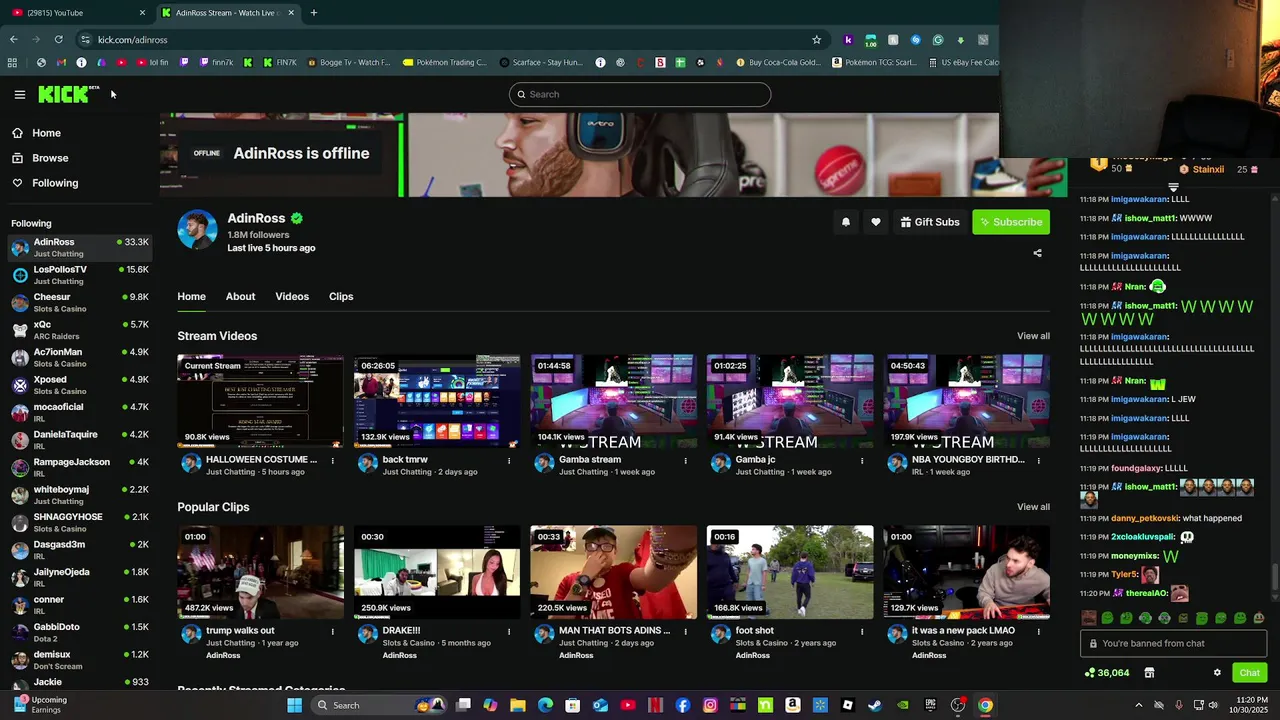This screenshot has height=720, width=1280.
Task: Toggle the follow heart for AdinRoss
Action: pyautogui.click(x=876, y=222)
